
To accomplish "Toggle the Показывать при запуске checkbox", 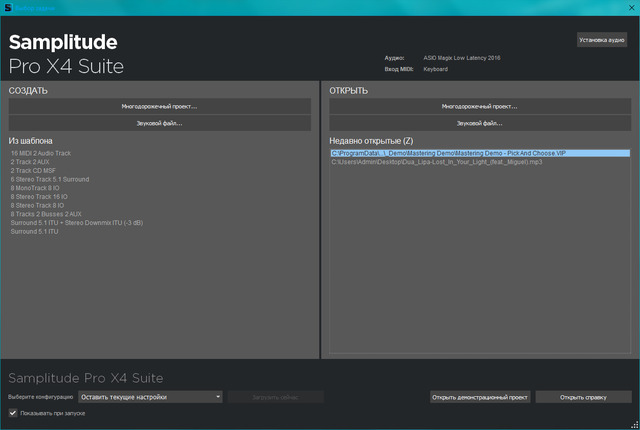I will [13, 413].
